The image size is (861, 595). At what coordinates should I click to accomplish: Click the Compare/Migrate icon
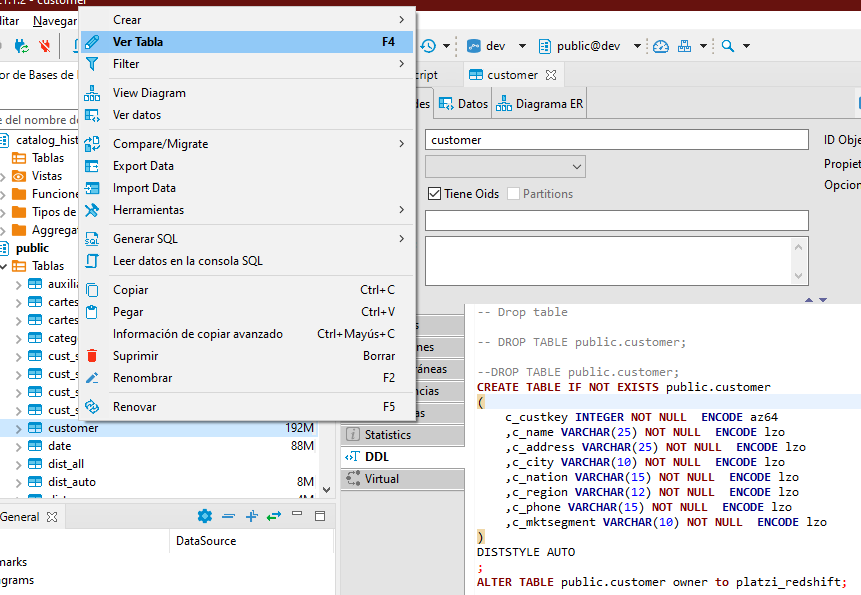click(92, 144)
